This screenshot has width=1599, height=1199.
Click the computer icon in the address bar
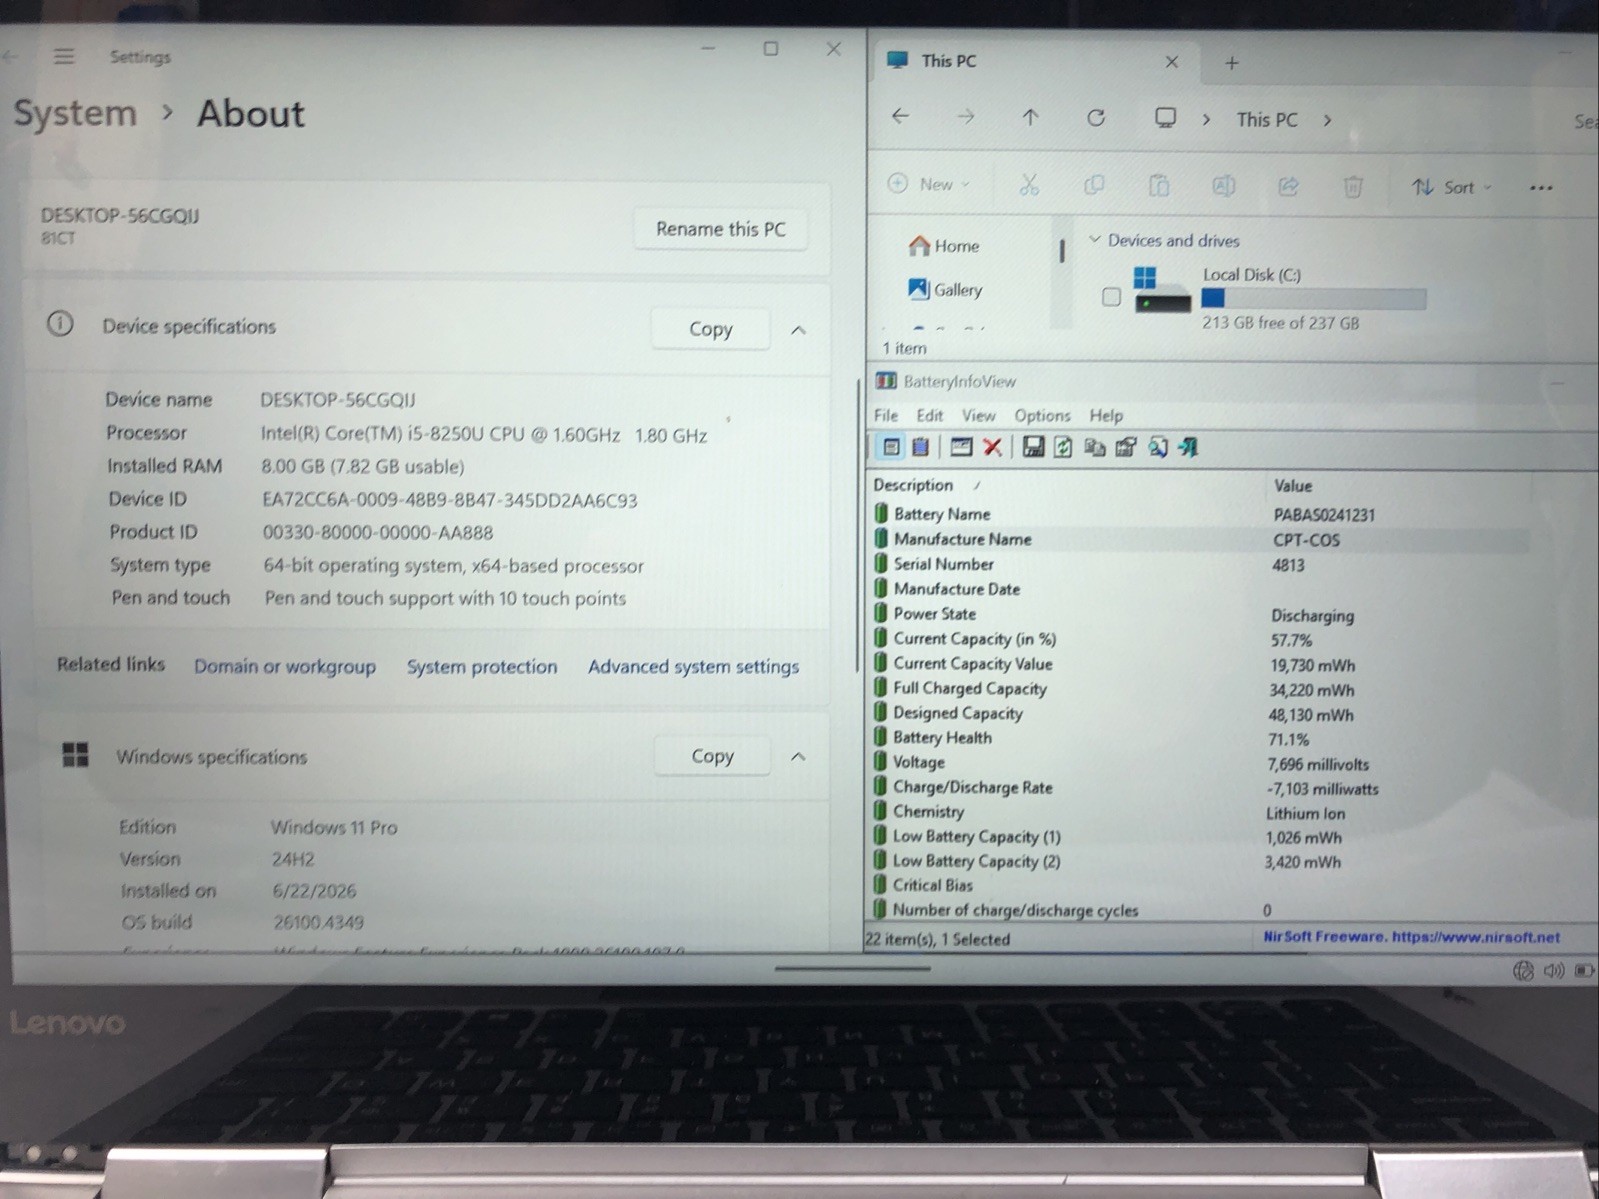point(1165,118)
